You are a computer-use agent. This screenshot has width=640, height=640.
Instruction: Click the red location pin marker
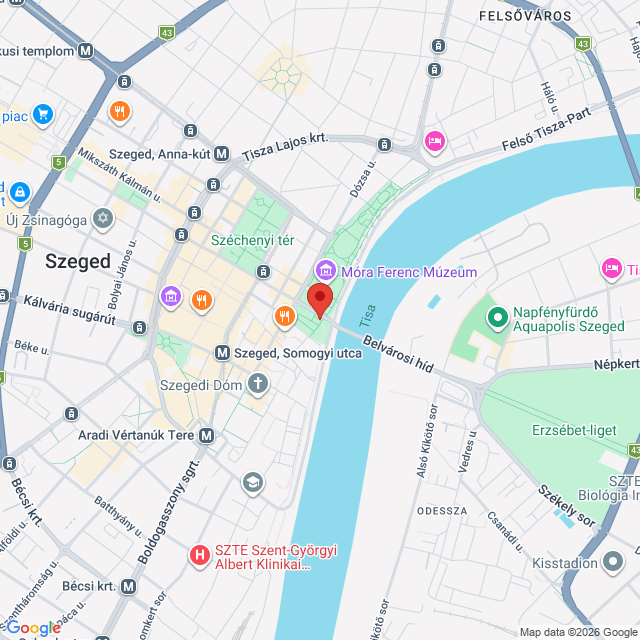pos(320,301)
